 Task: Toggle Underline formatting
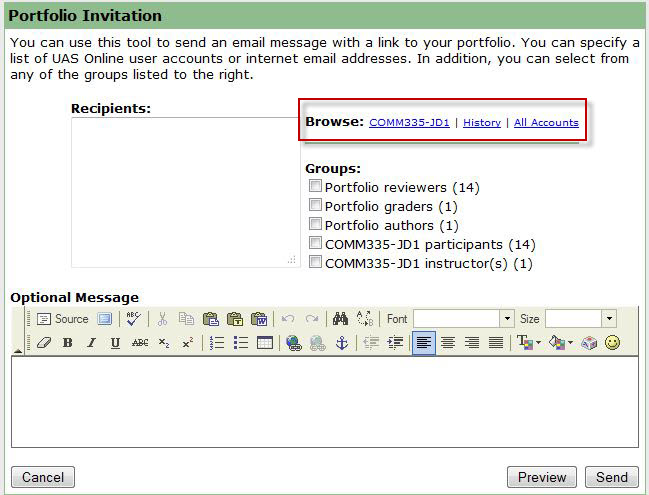coord(115,343)
